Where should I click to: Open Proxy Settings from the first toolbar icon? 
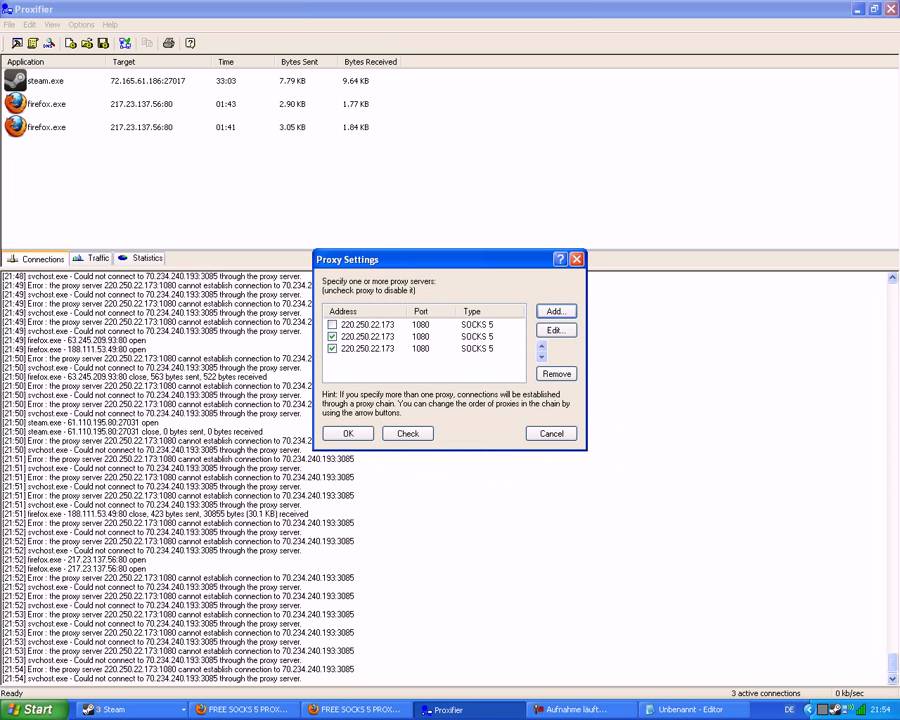point(17,43)
